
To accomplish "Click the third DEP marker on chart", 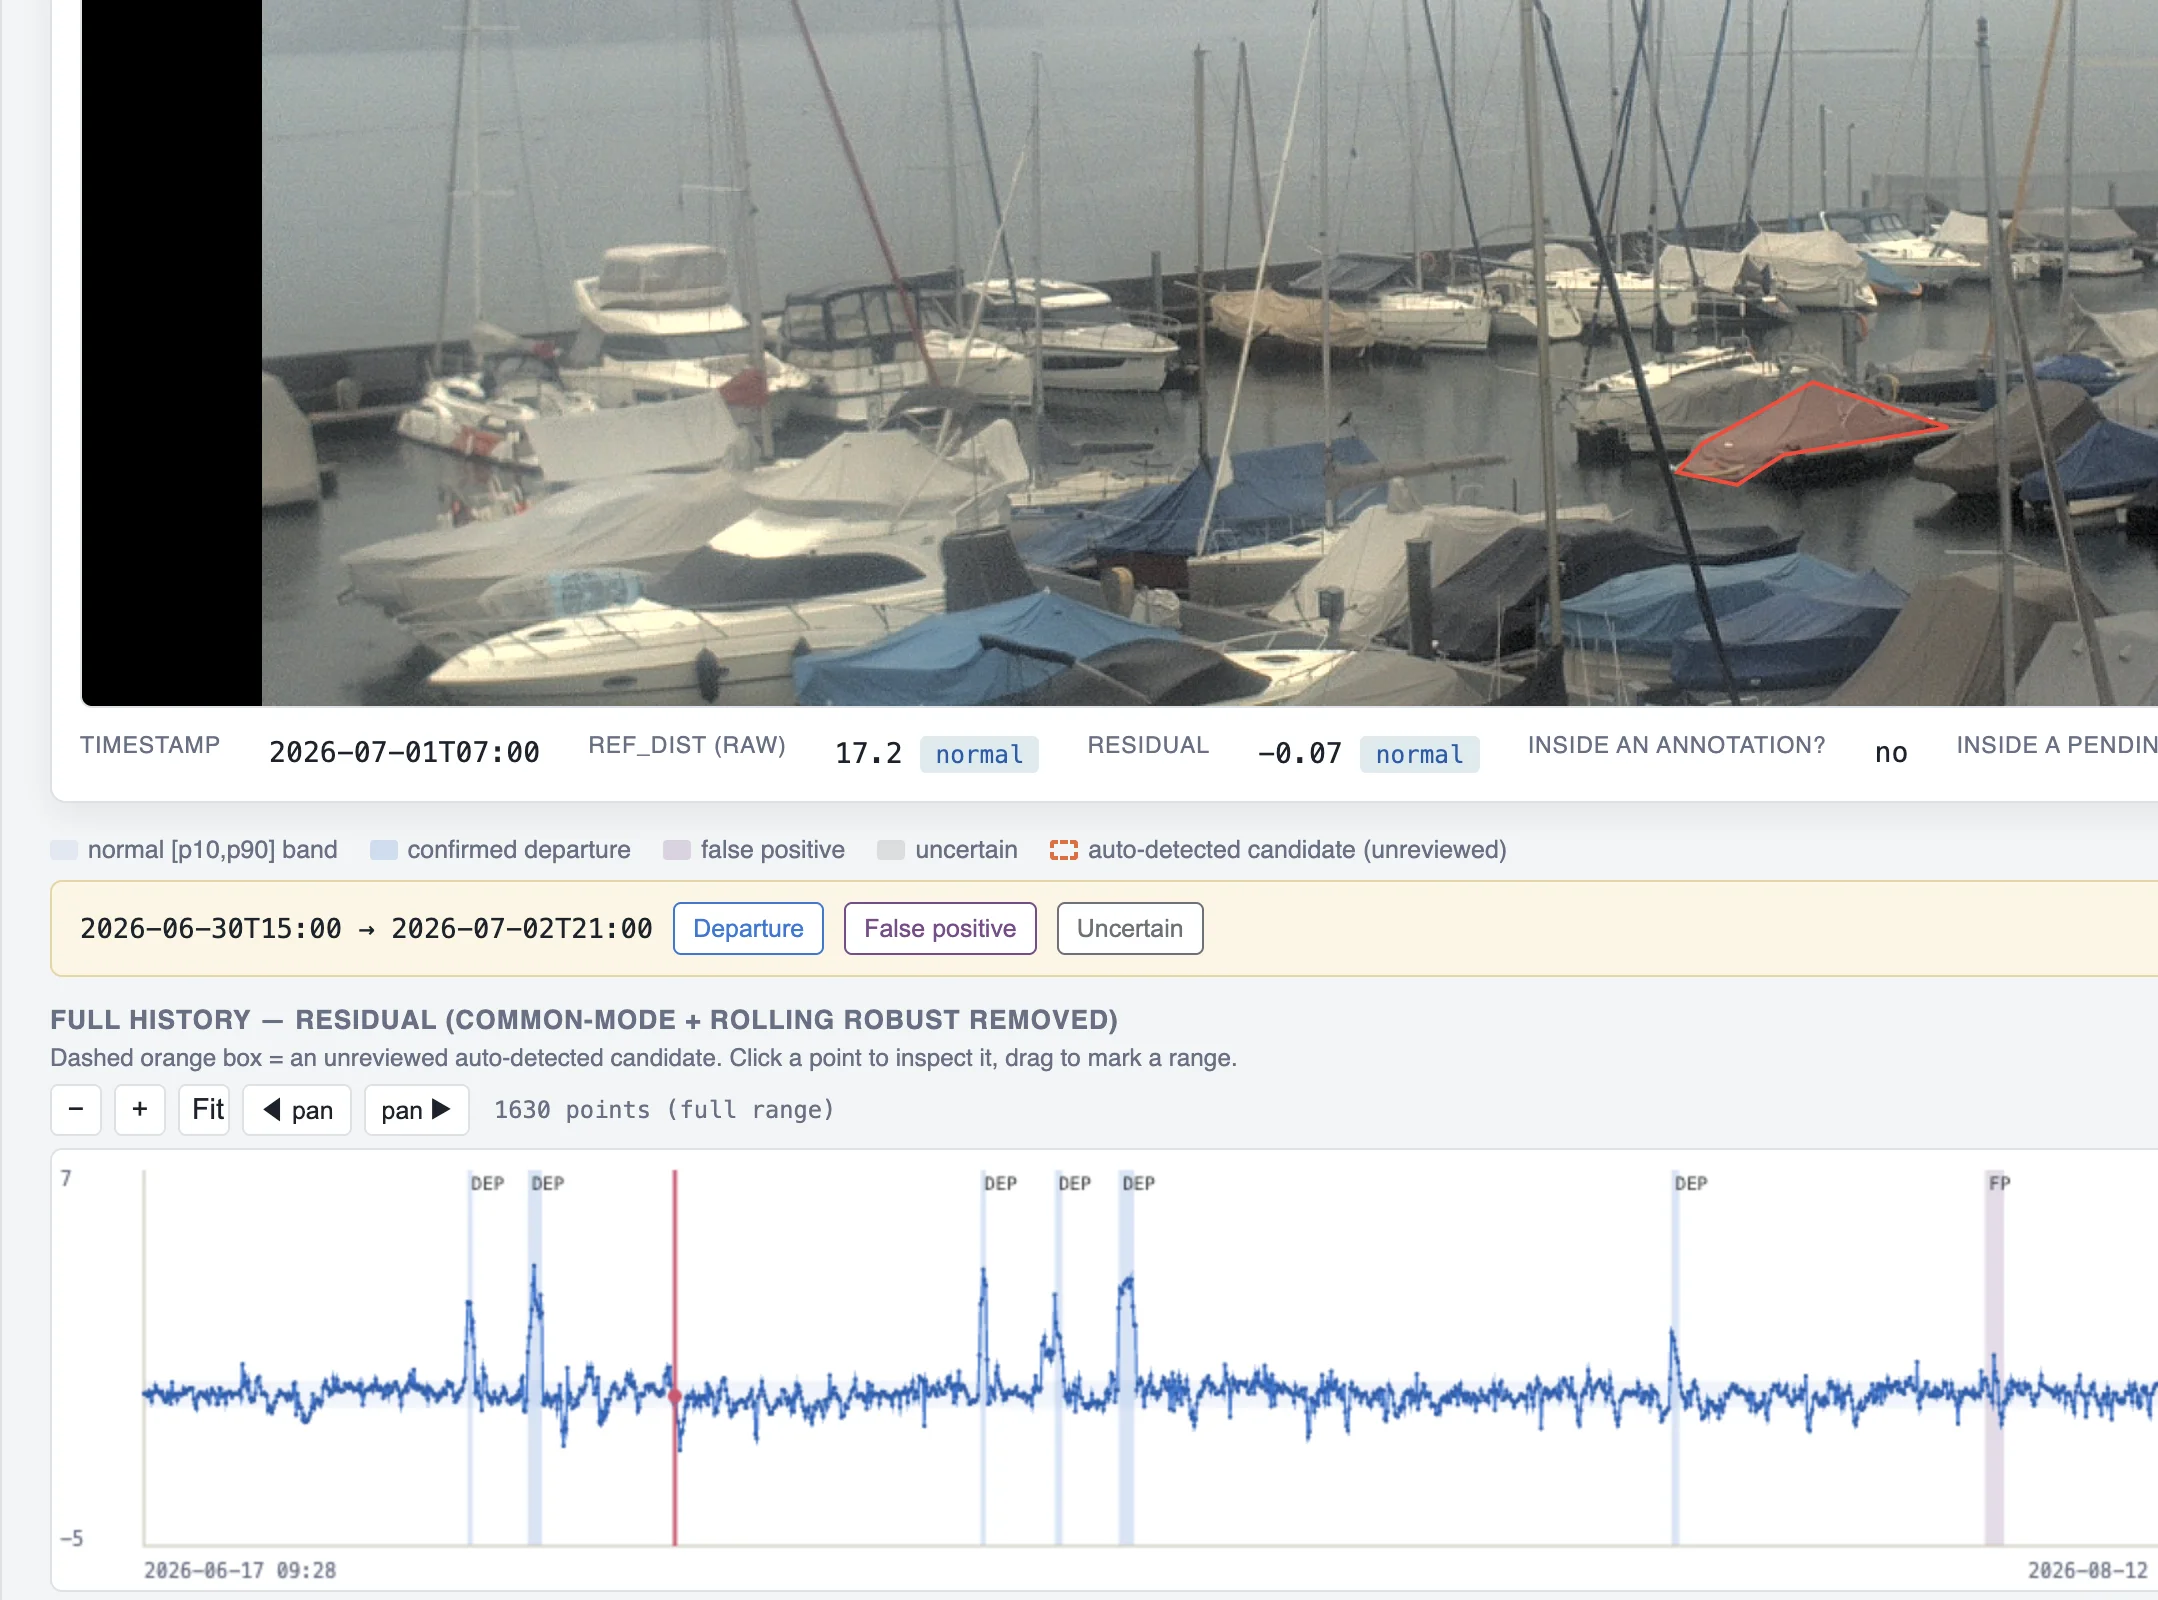I will click(x=1000, y=1183).
